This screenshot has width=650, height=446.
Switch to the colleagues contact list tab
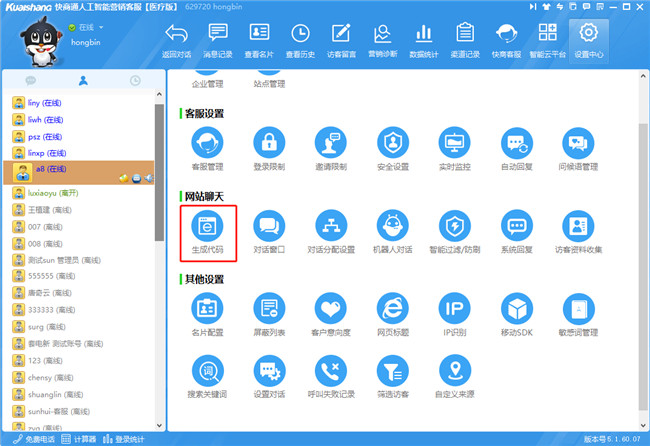83,80
